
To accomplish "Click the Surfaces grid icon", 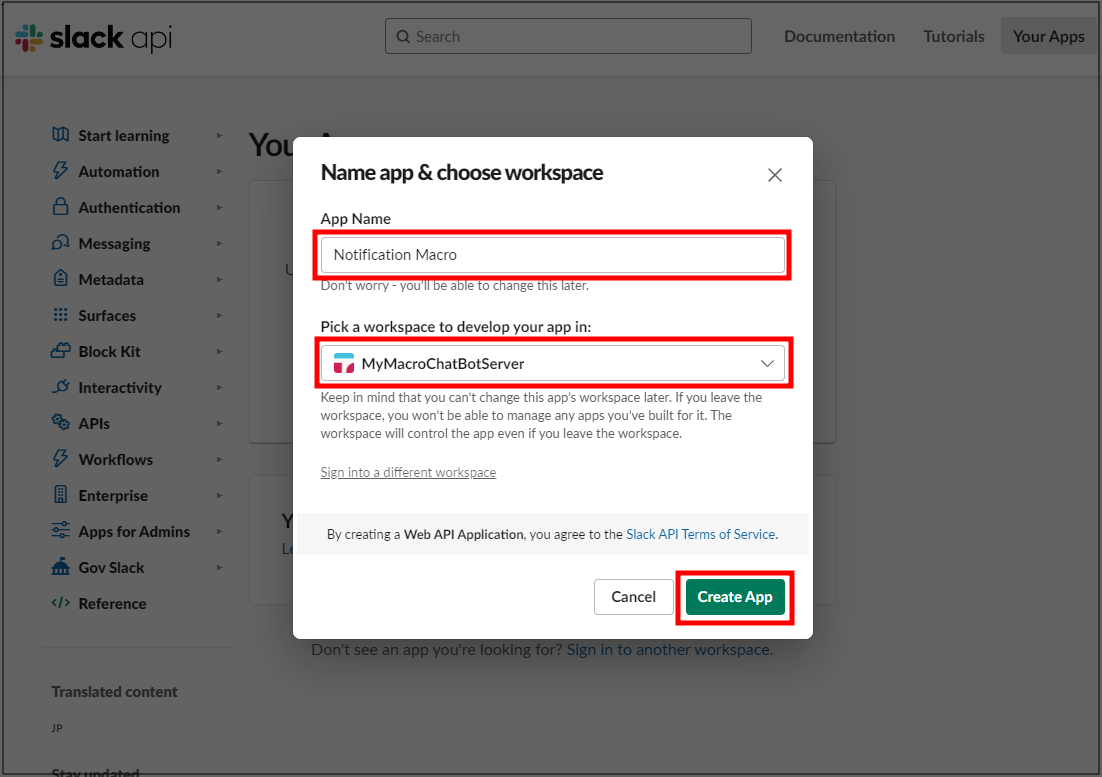I will pos(60,315).
